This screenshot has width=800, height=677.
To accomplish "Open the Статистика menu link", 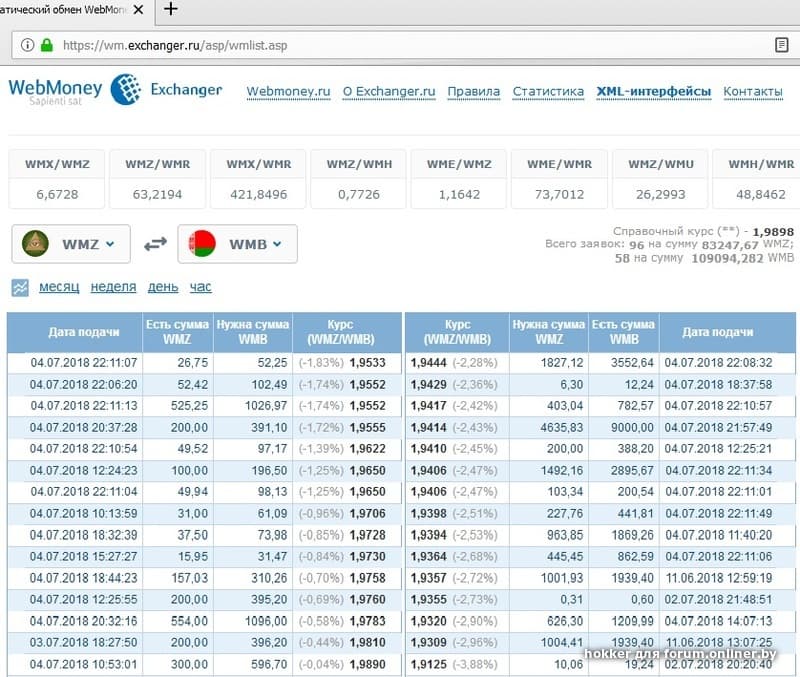I will (x=548, y=91).
